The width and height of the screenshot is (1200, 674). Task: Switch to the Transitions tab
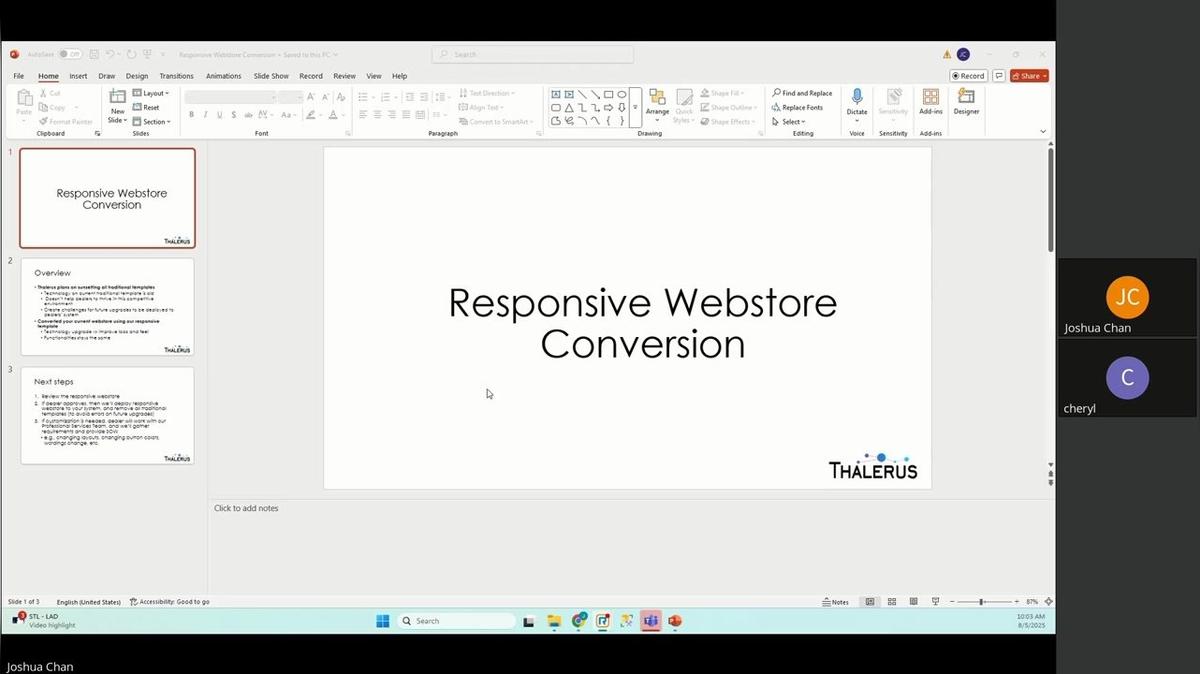point(176,75)
